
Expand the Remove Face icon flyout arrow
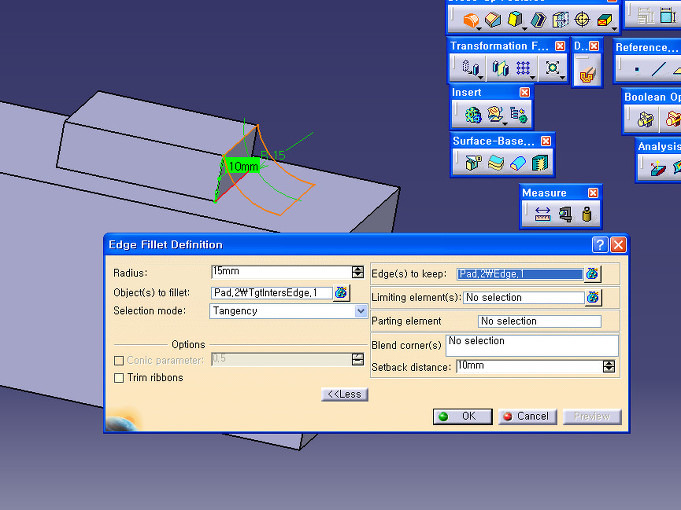615,29
